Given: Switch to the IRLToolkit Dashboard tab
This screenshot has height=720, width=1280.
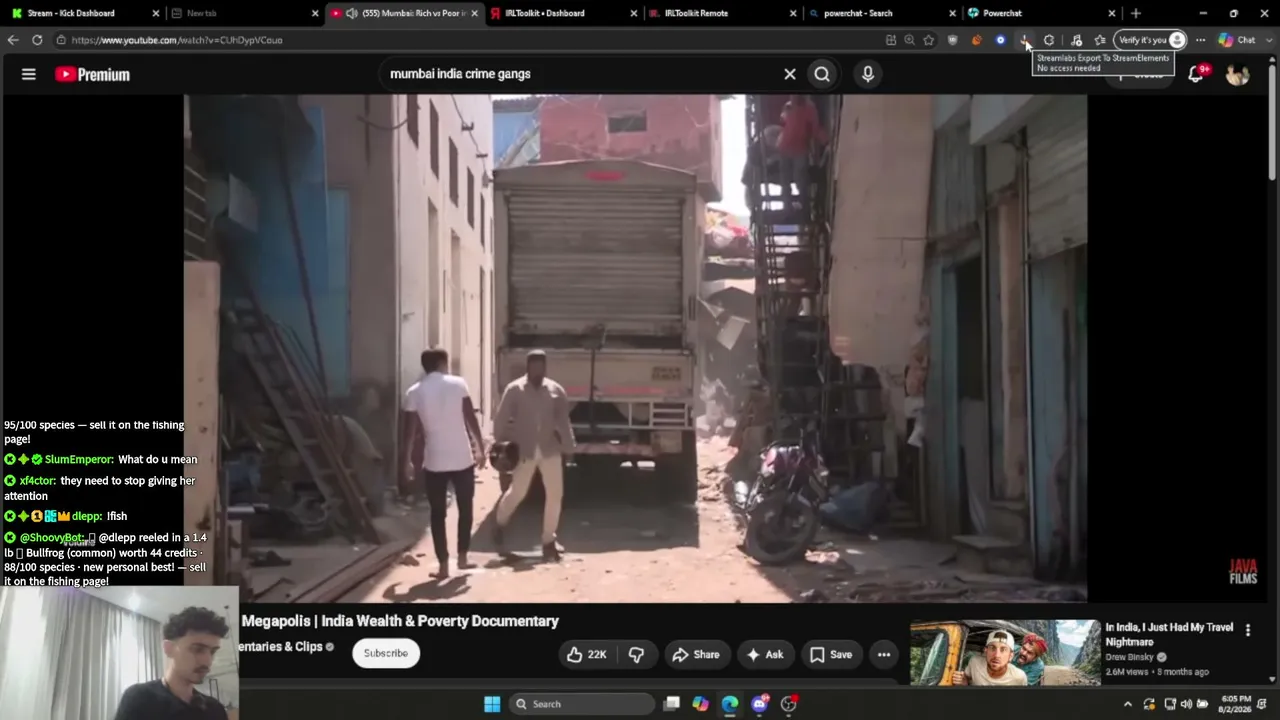Looking at the screenshot, I should point(563,13).
